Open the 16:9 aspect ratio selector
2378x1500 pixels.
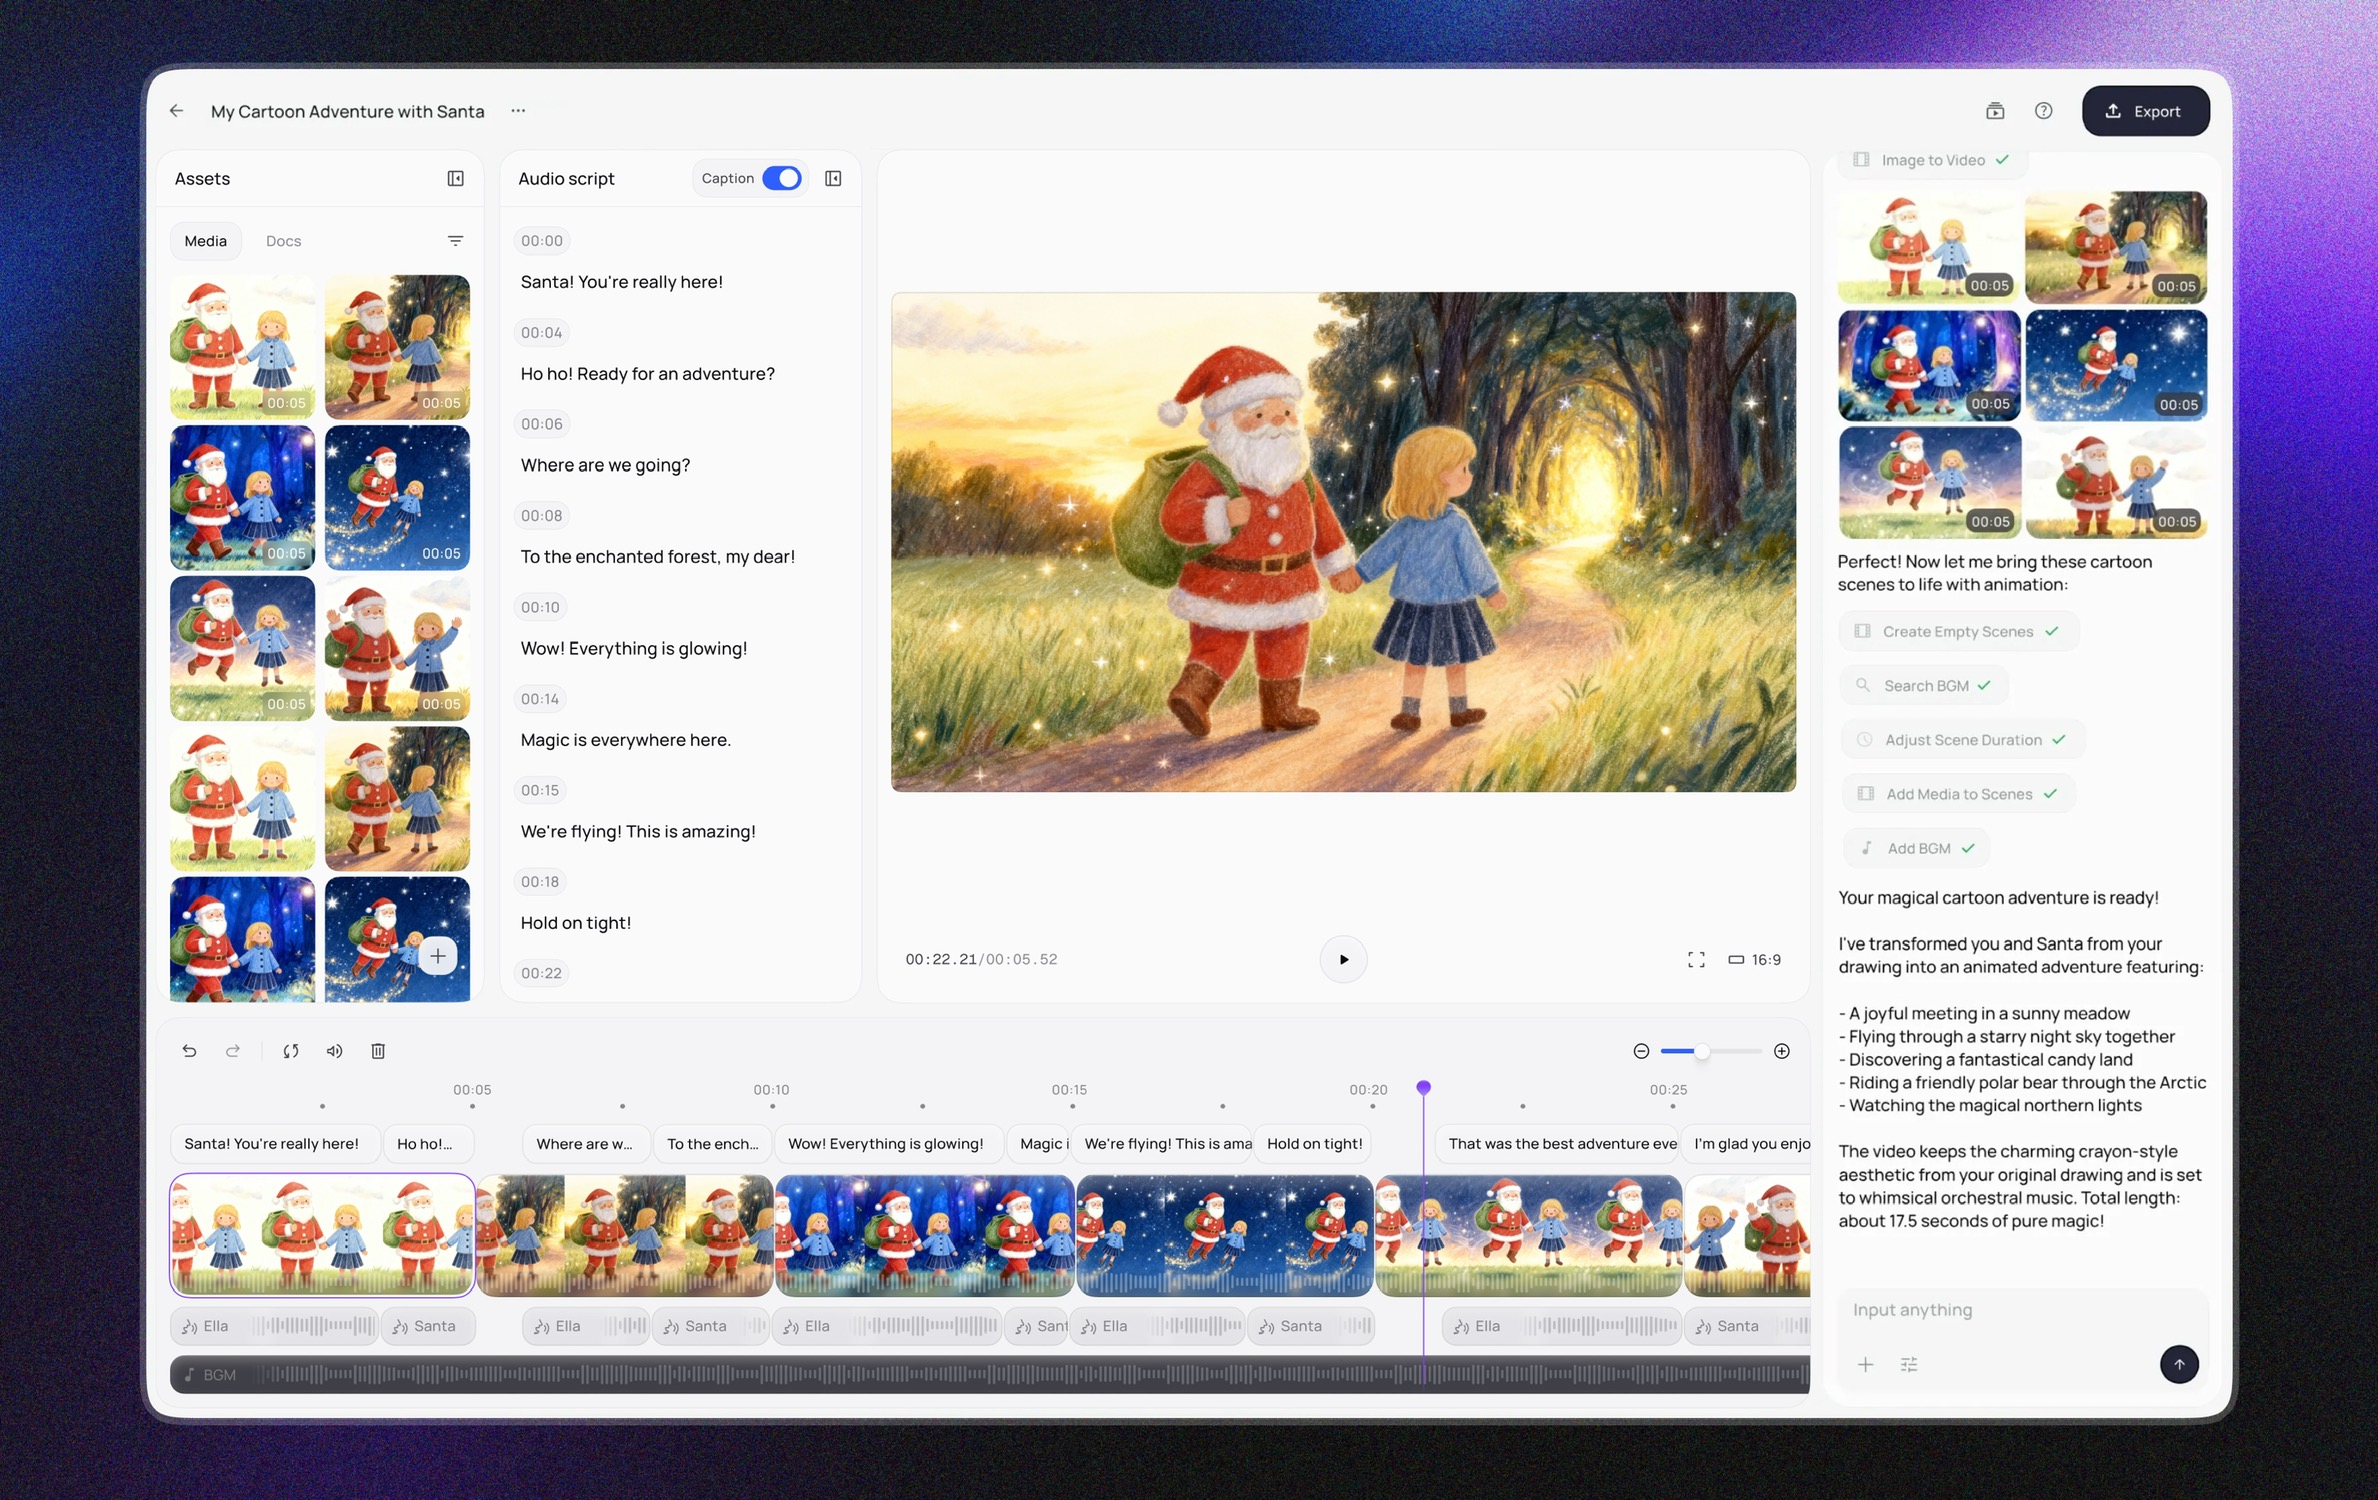1755,960
